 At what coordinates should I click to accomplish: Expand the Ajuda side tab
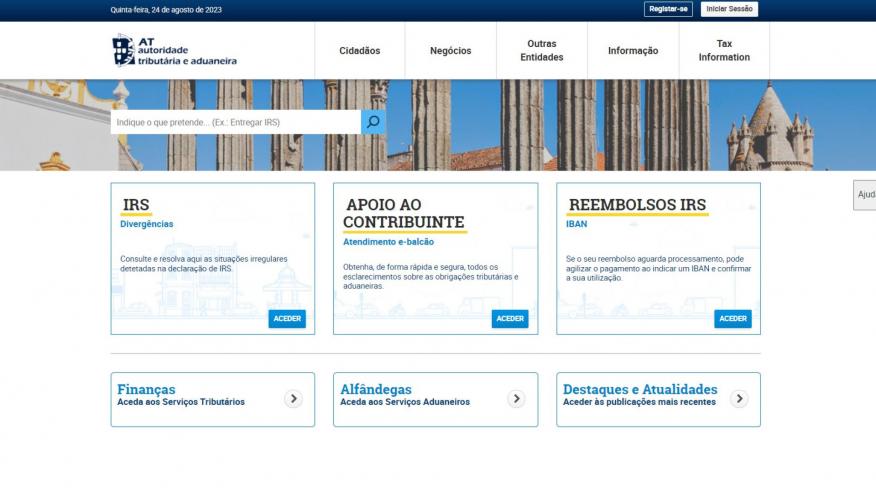pyautogui.click(x=865, y=195)
